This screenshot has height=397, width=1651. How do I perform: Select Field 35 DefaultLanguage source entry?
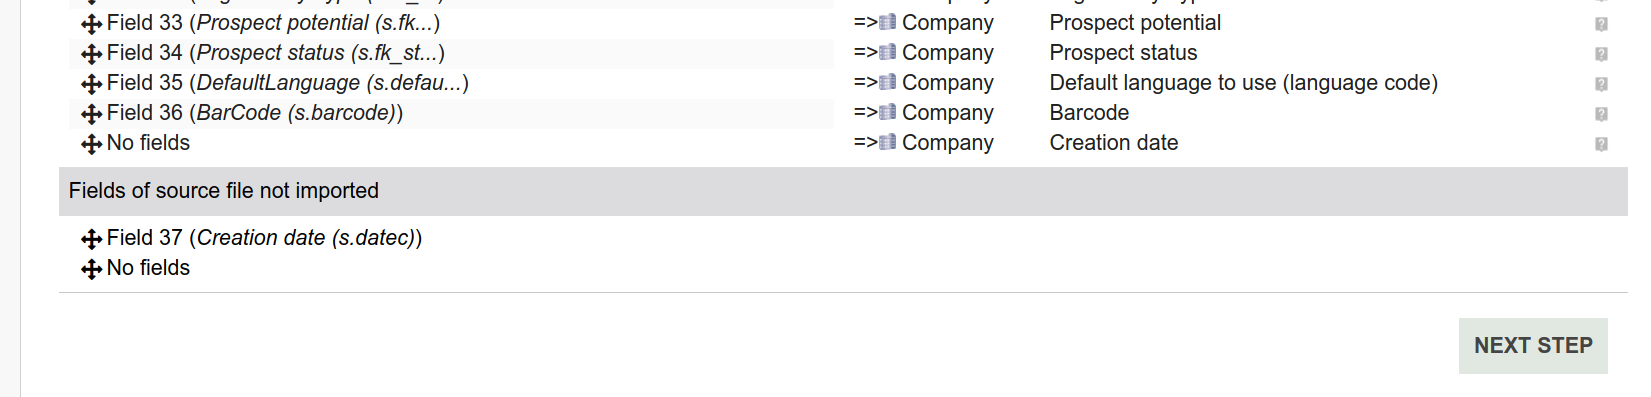pyautogui.click(x=288, y=83)
